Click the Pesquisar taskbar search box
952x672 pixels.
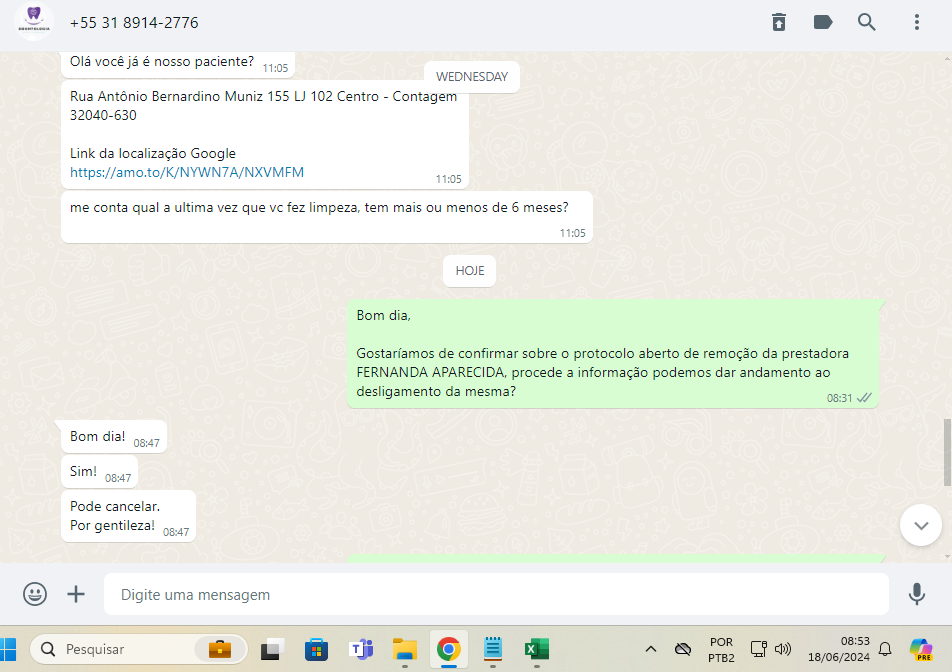(138, 649)
